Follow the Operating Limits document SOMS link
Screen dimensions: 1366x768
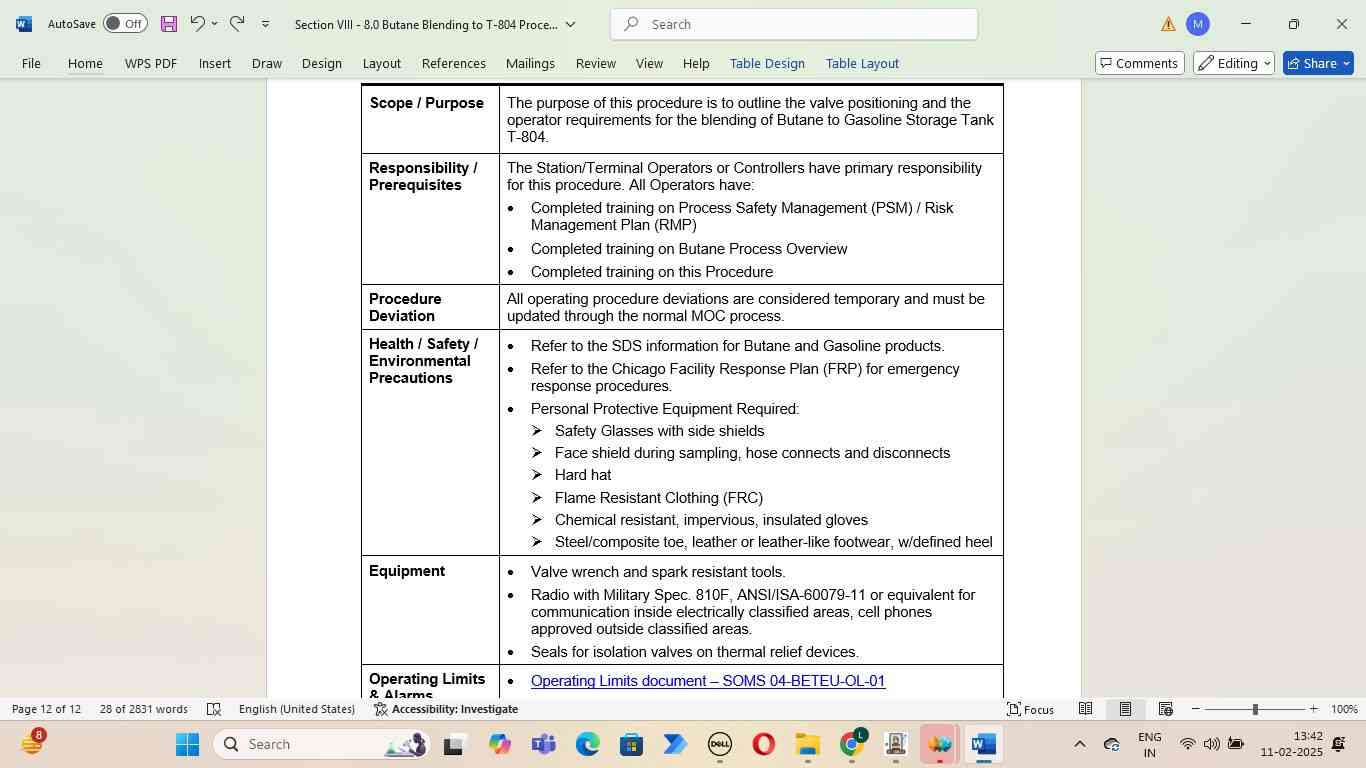(x=708, y=681)
